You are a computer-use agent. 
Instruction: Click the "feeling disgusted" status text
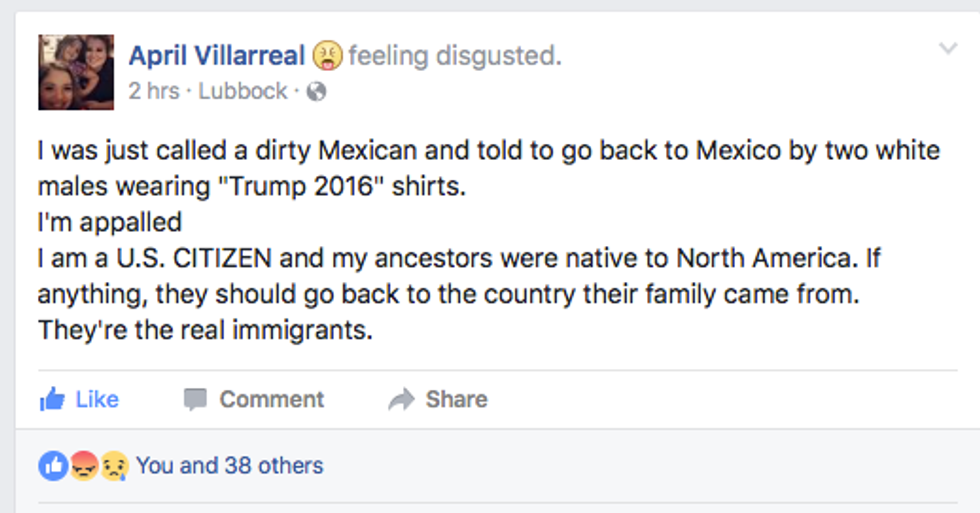[454, 56]
